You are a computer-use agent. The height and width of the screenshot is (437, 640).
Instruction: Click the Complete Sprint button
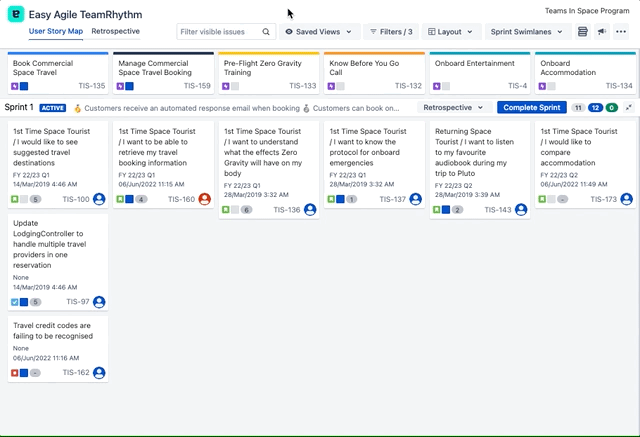(531, 107)
